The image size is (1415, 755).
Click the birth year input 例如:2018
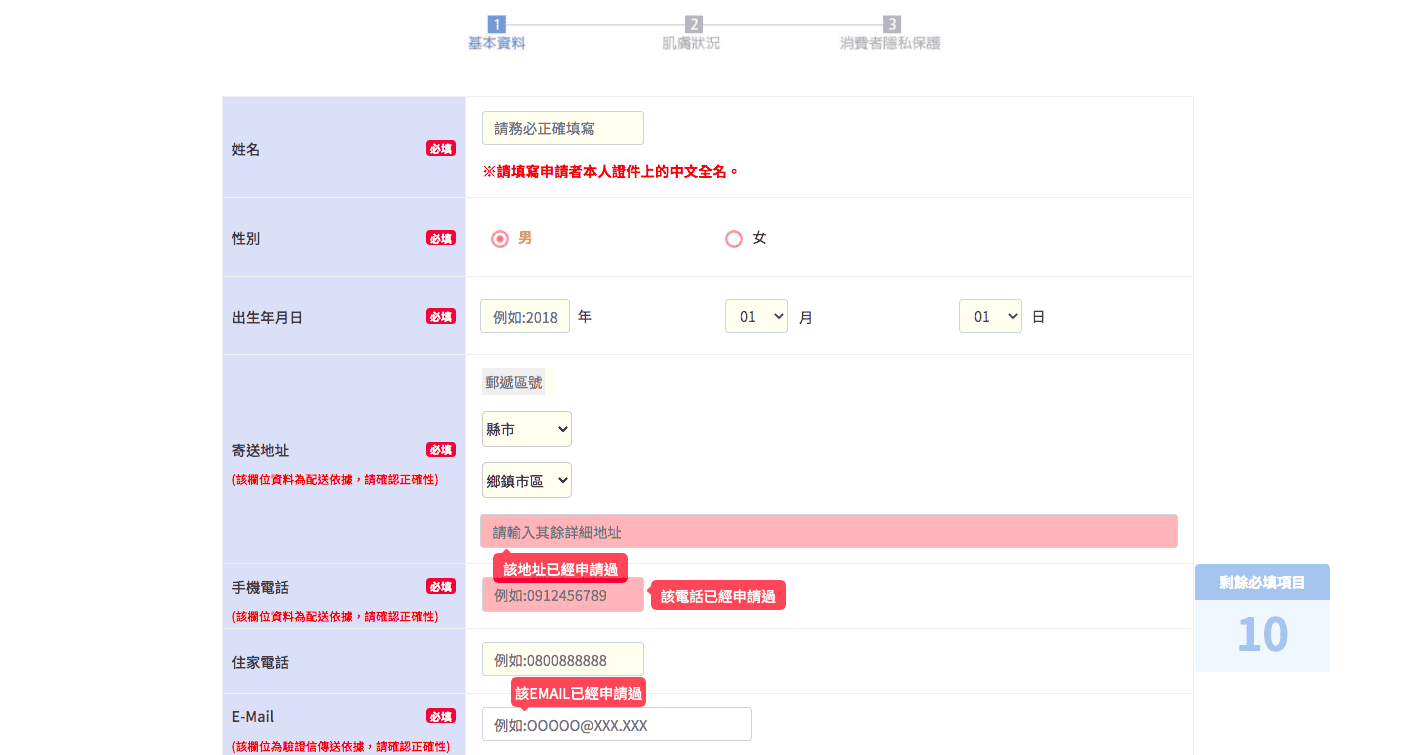click(525, 317)
